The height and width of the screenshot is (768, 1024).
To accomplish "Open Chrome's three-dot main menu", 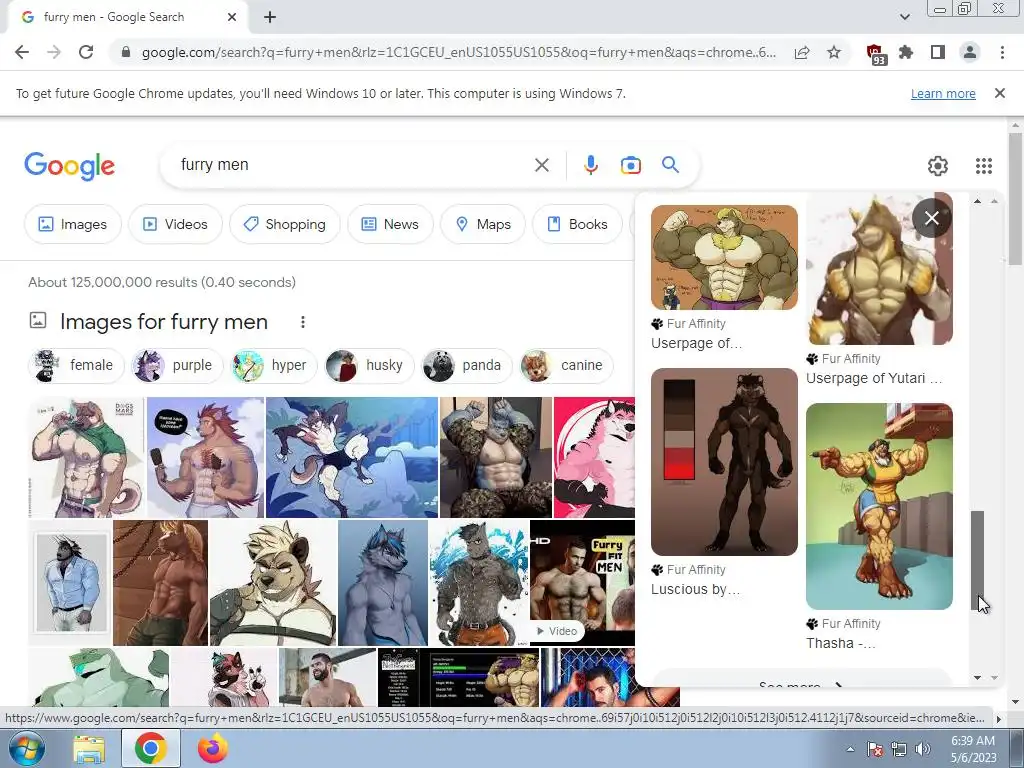I will click(1002, 52).
